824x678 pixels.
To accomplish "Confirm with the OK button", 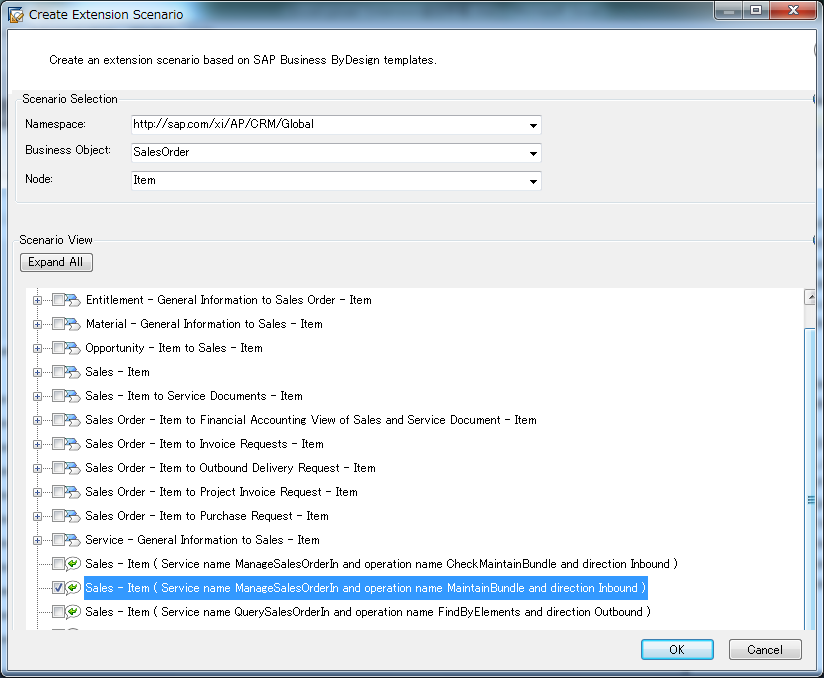I will tap(677, 650).
